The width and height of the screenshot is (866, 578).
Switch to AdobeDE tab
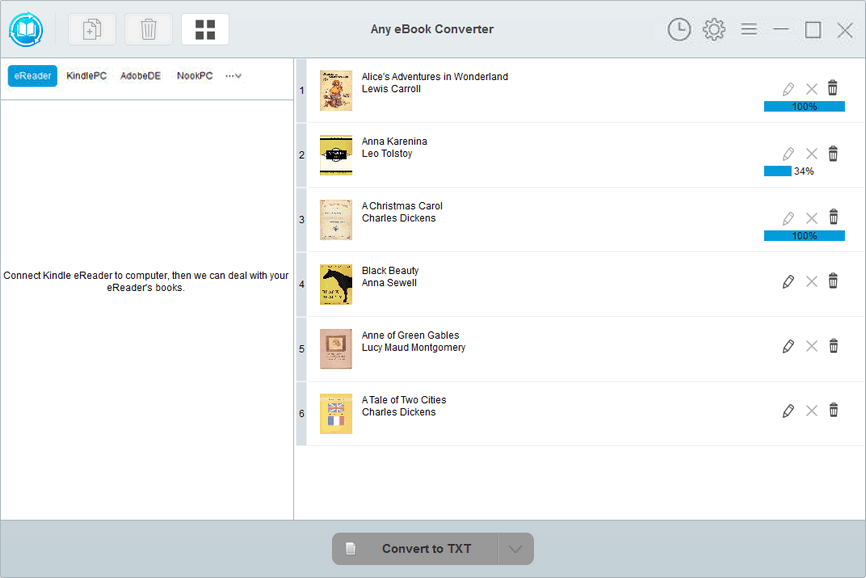140,76
